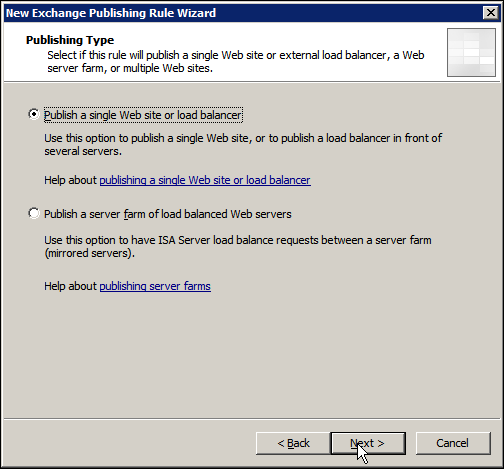This screenshot has width=504, height=469.
Task: Click the '(mirrored servers).' text line
Action: point(89,253)
